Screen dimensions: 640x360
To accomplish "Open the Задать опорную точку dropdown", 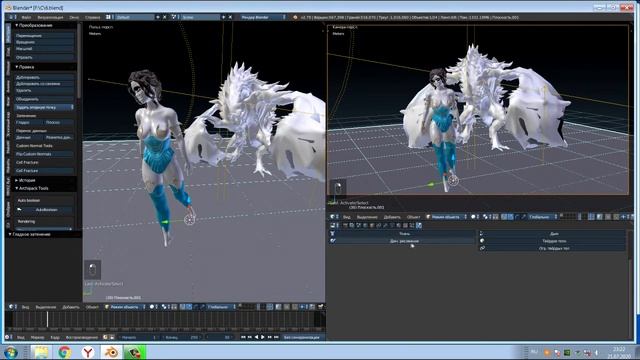I will coord(44,107).
